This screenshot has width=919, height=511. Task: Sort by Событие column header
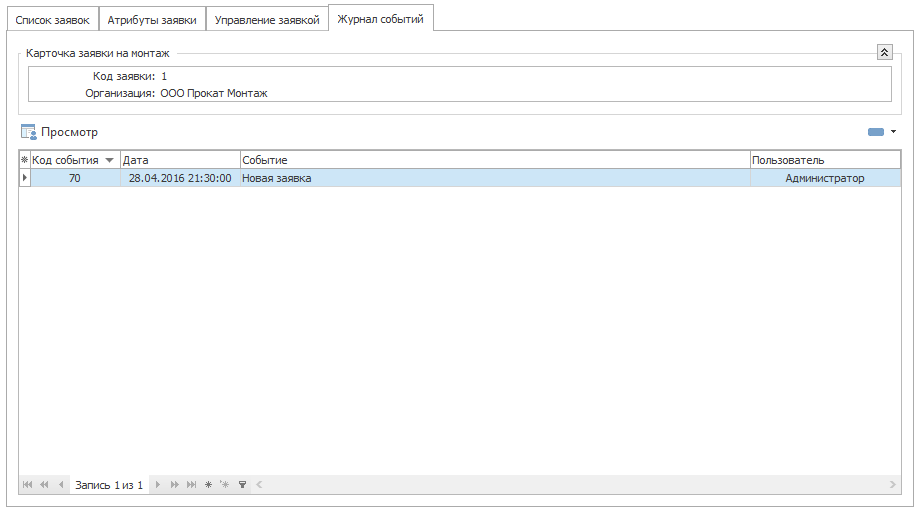(495, 160)
